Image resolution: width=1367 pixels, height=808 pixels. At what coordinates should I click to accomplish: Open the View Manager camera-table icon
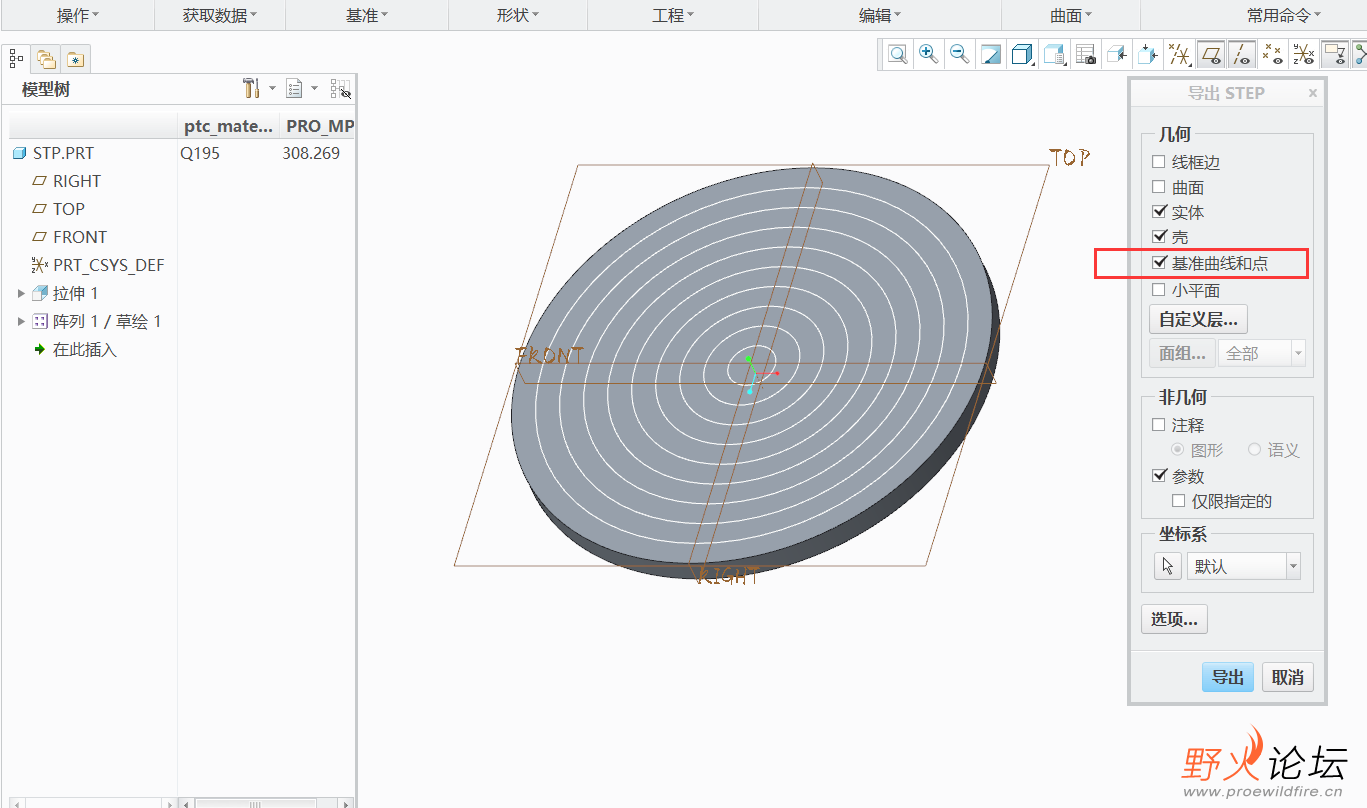pyautogui.click(x=1086, y=54)
